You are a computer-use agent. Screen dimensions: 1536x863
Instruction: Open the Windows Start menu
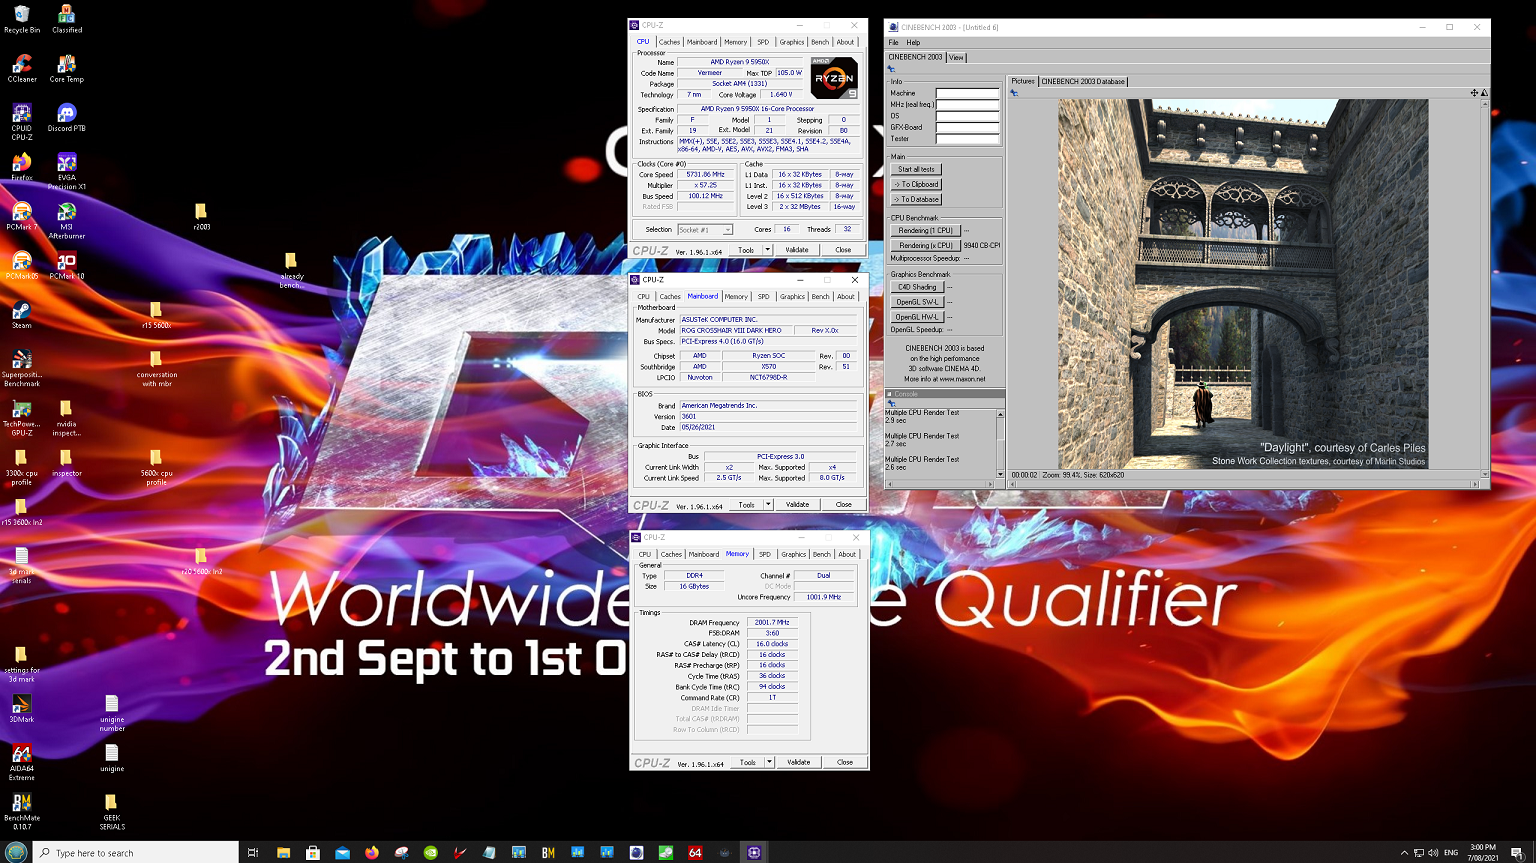click(15, 852)
